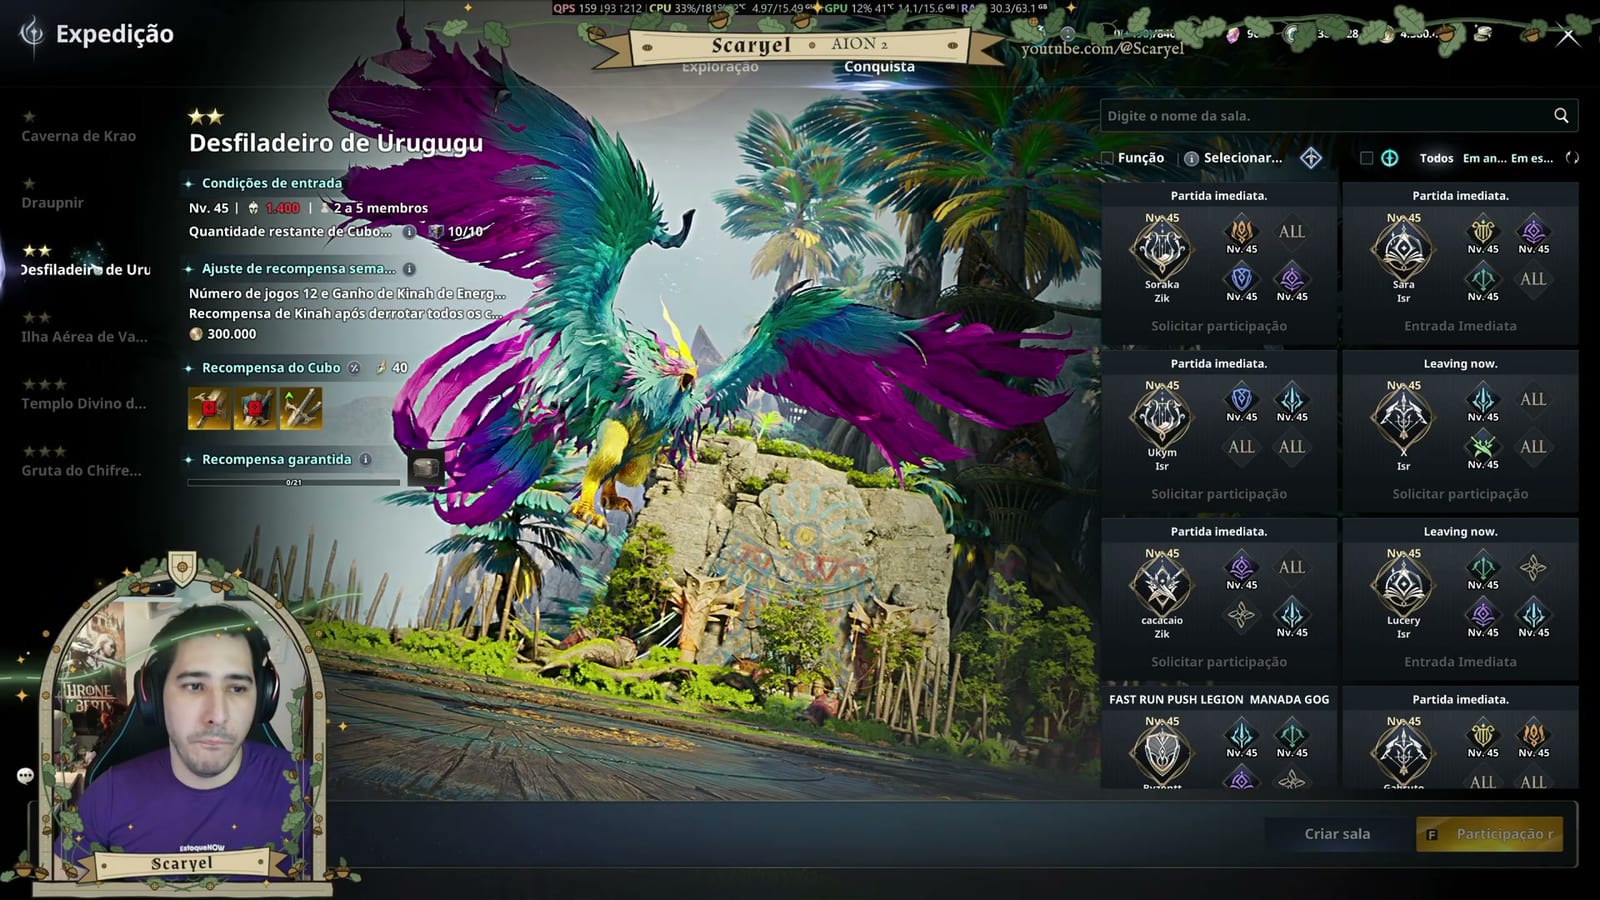Filter rooms by Em es... status
The height and width of the screenshot is (900, 1600).
pos(1532,158)
